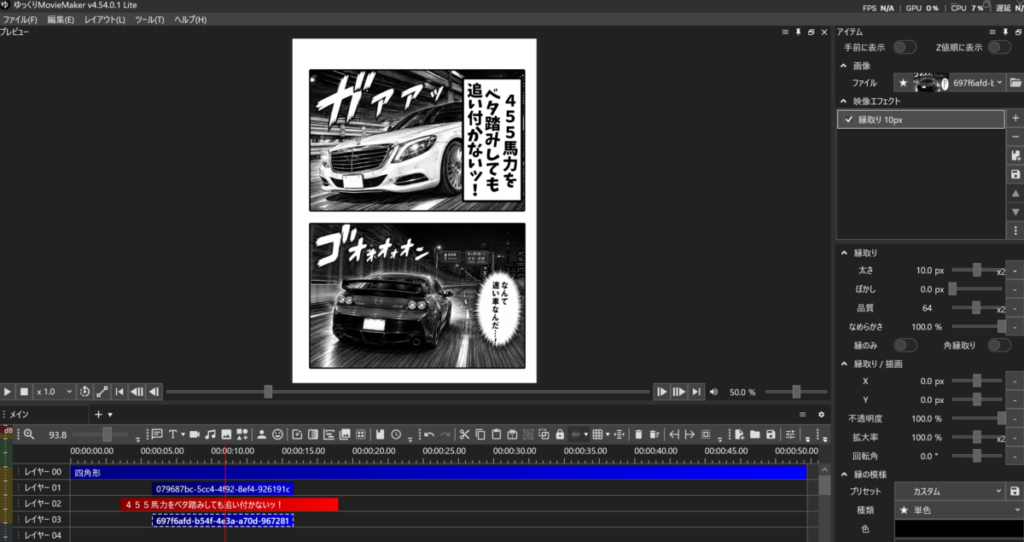Image resolution: width=1024 pixels, height=542 pixels.
Task: Open the ファイル(F) menu
Action: point(20,20)
